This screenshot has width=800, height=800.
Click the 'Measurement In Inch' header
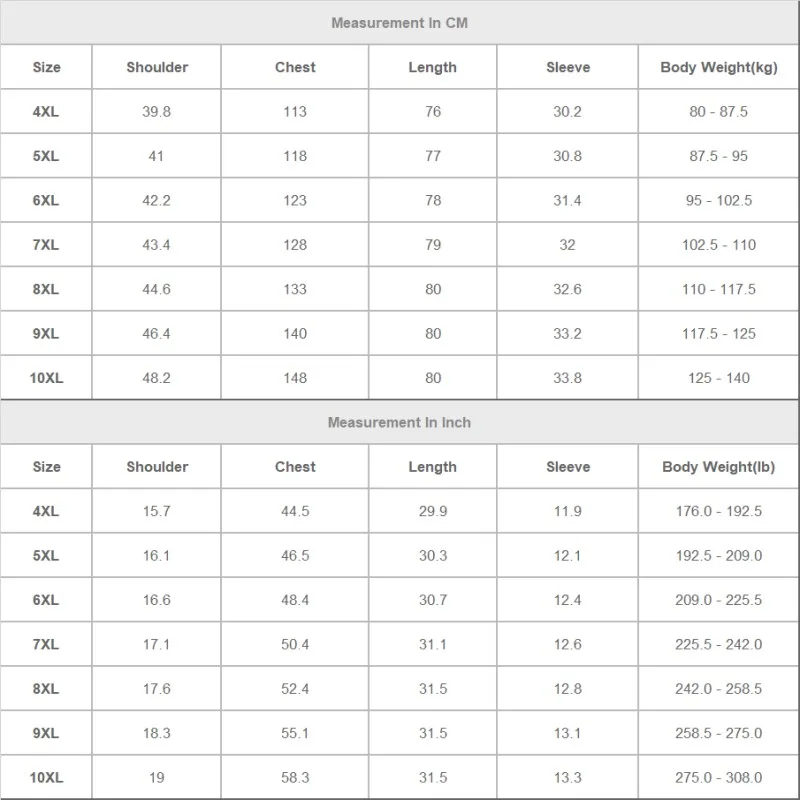pyautogui.click(x=399, y=422)
